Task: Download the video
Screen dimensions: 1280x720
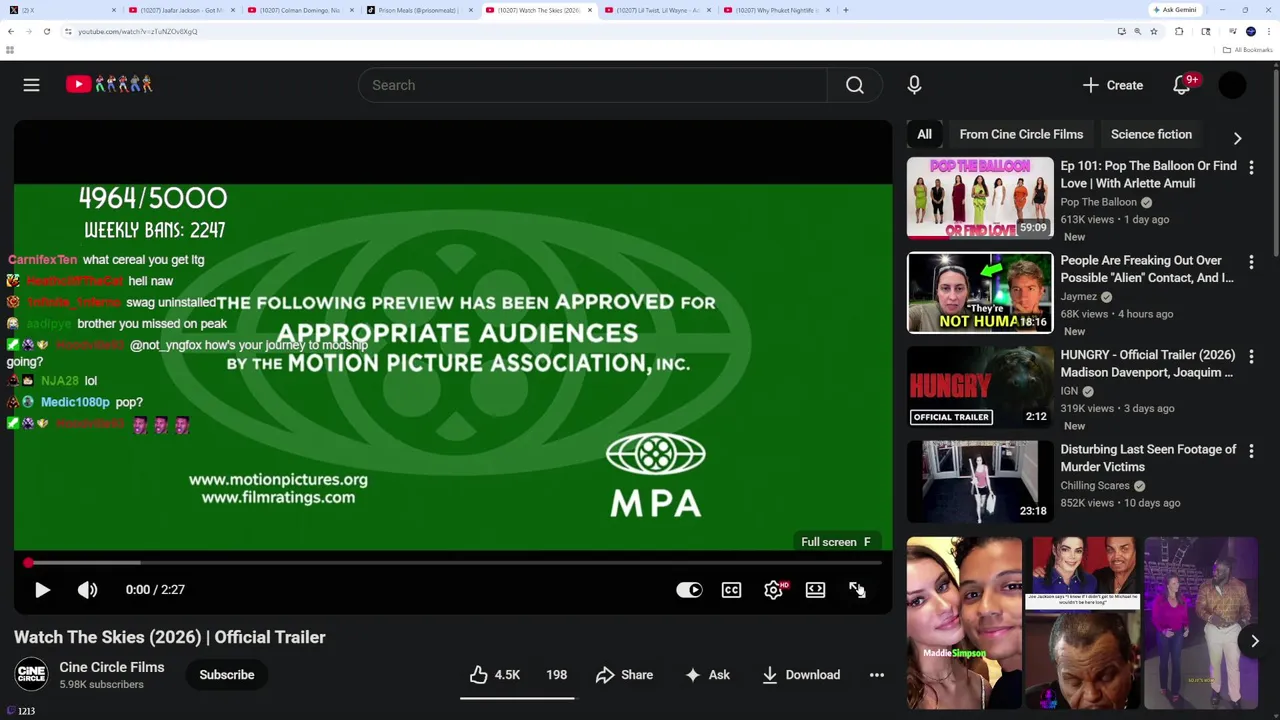Action: coord(801,675)
